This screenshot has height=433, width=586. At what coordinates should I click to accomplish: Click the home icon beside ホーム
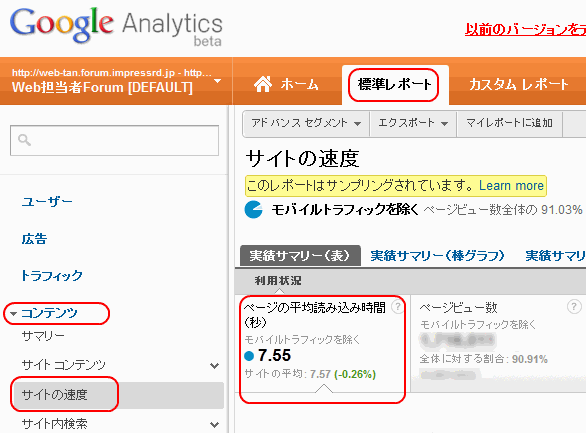pyautogui.click(x=263, y=84)
